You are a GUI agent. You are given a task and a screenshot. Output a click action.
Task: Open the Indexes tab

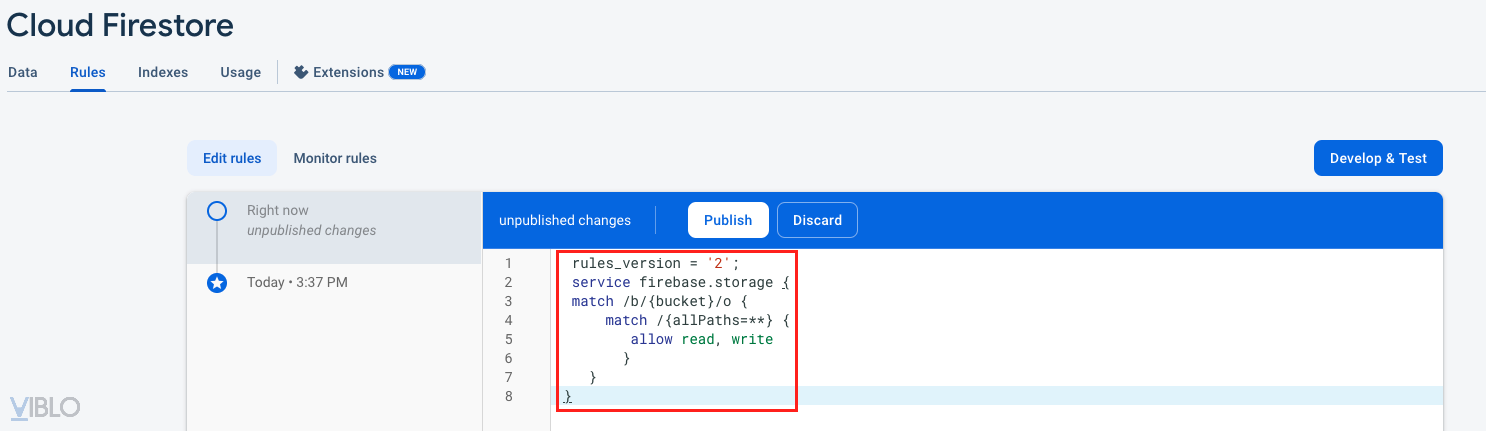pyautogui.click(x=163, y=72)
